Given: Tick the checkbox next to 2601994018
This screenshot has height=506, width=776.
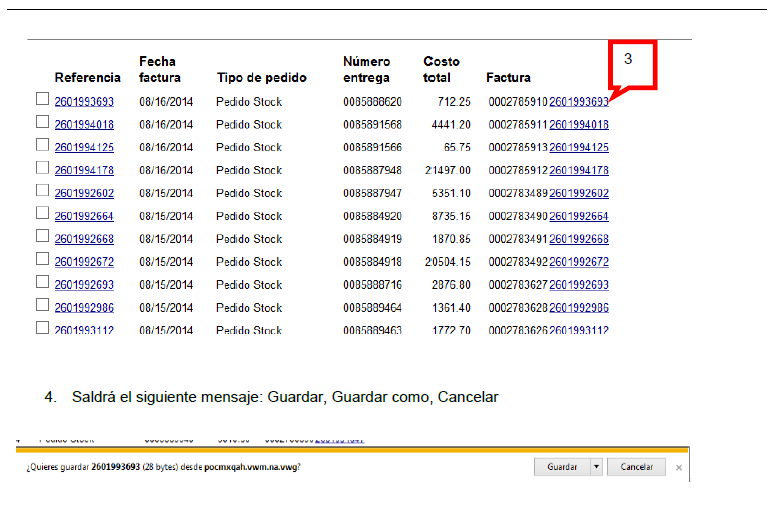Looking at the screenshot, I should pos(42,122).
